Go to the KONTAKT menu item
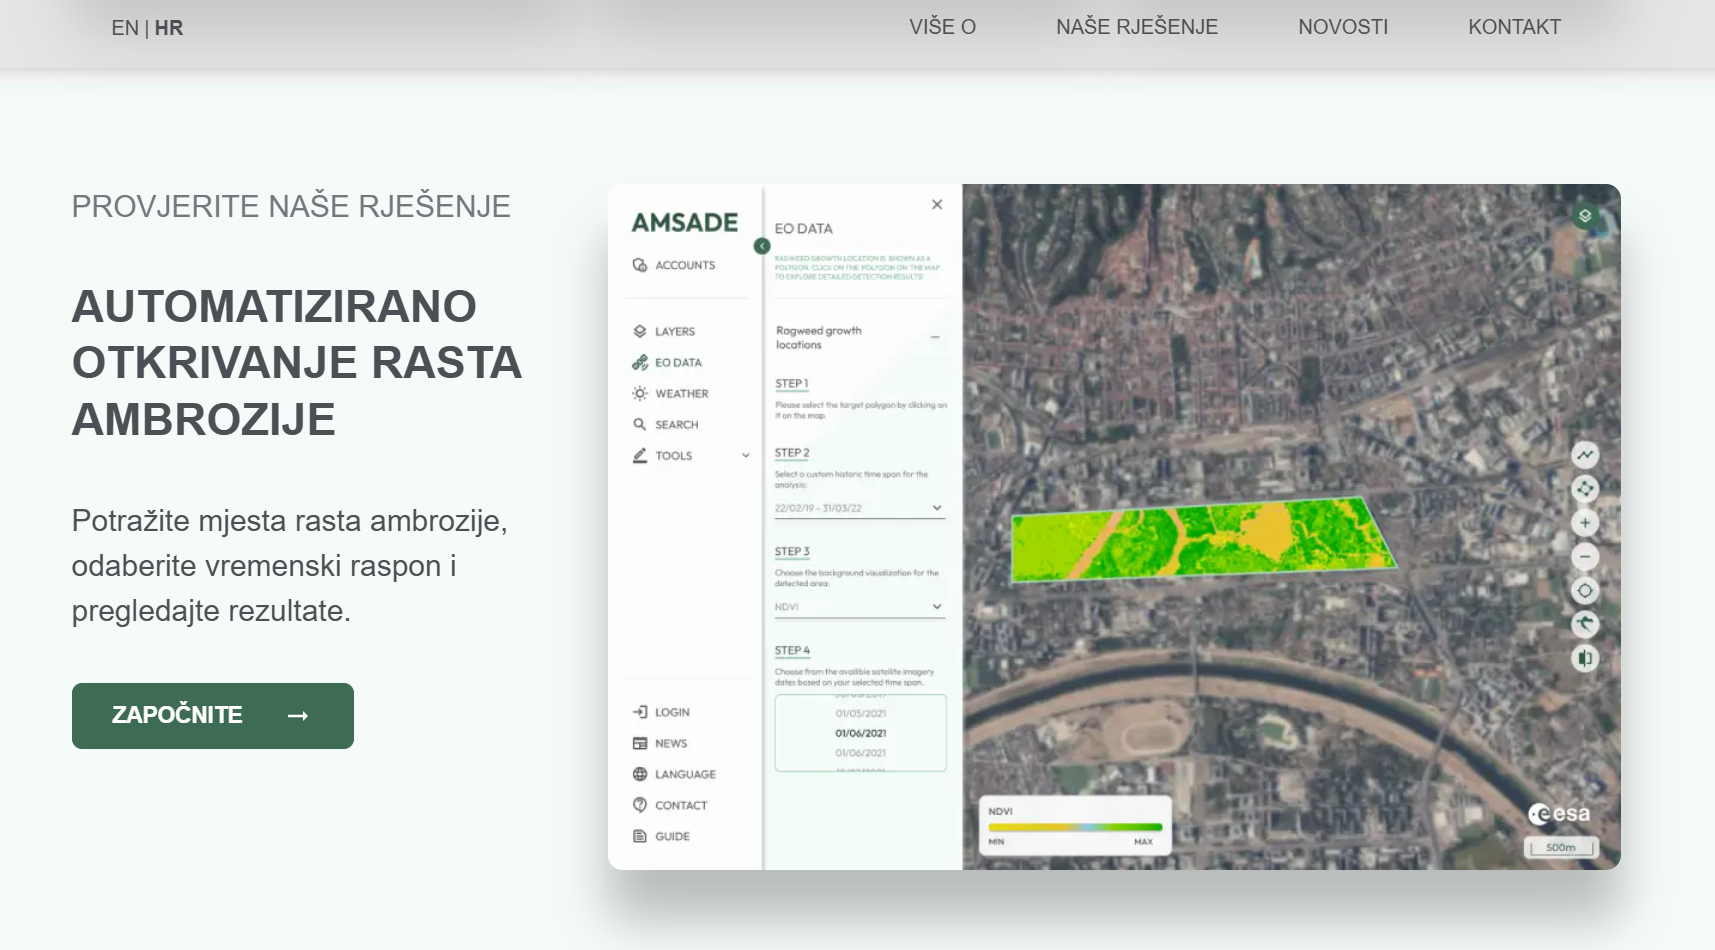The width and height of the screenshot is (1715, 950). click(x=1513, y=28)
